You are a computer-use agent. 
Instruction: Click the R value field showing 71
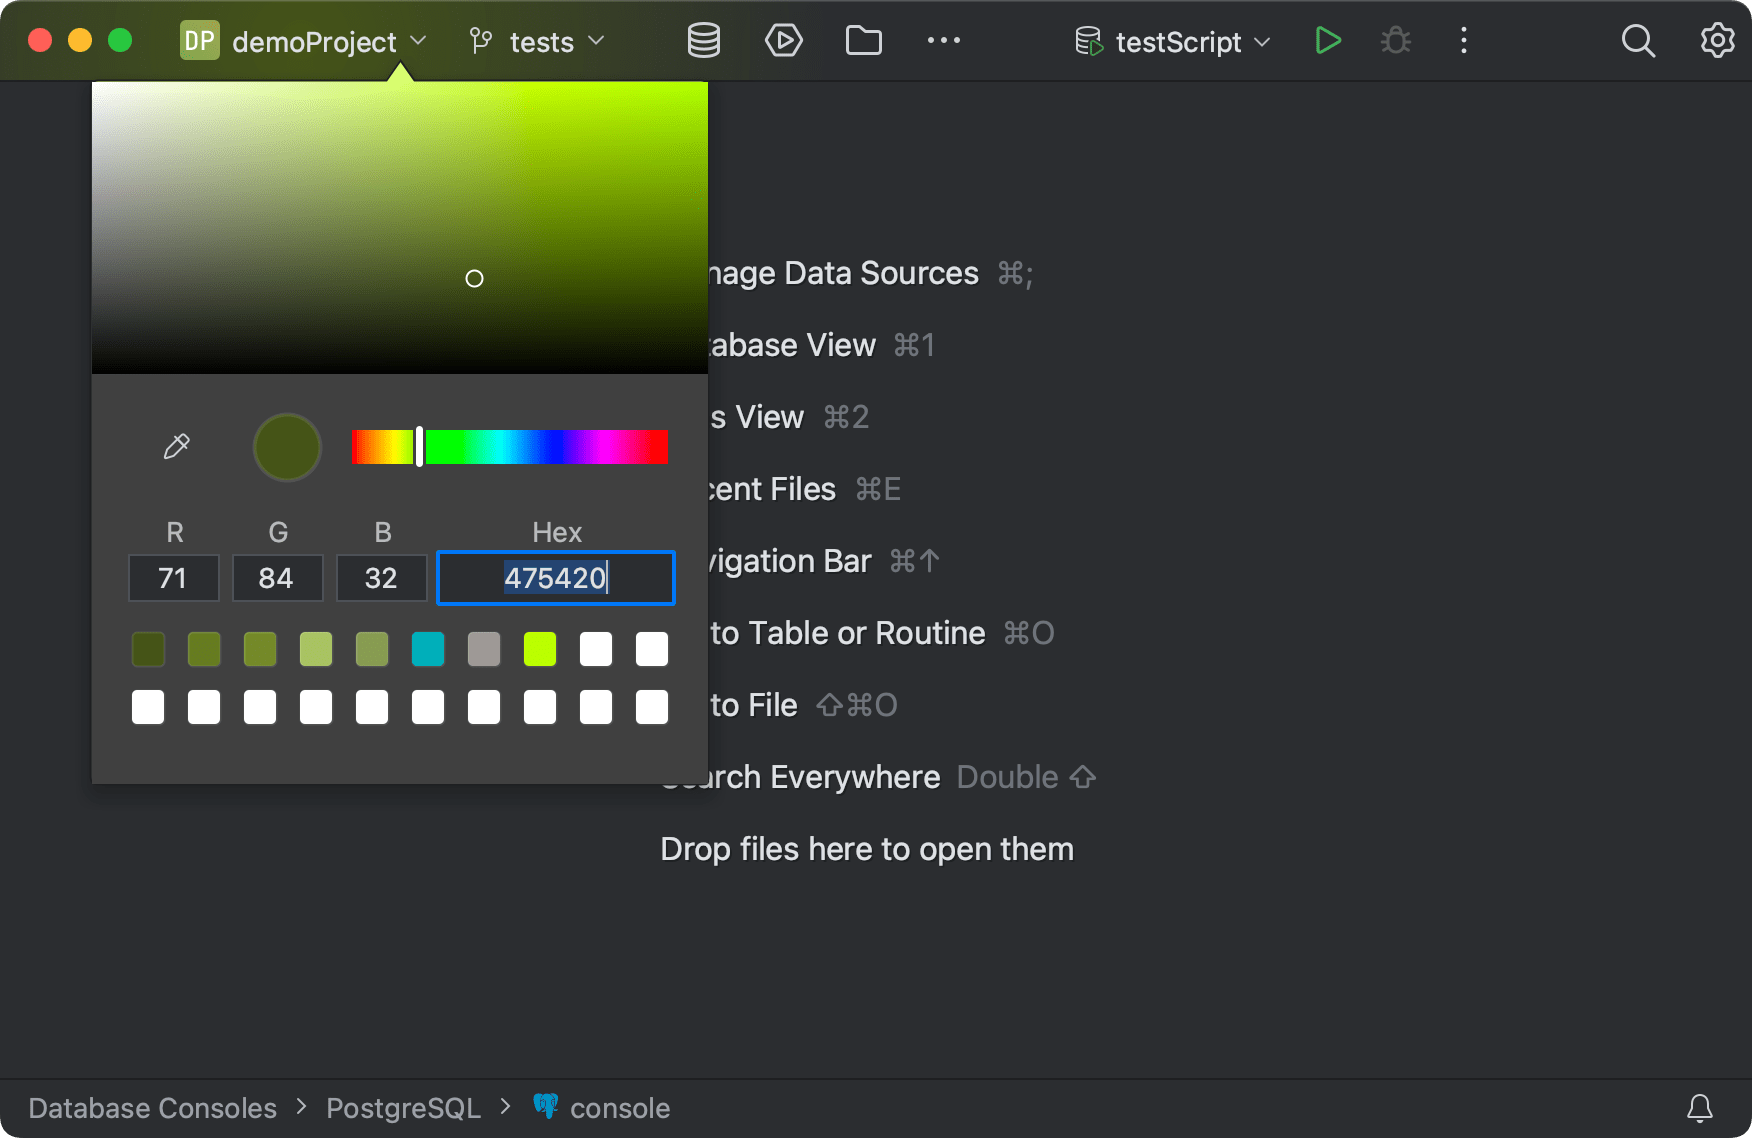pyautogui.click(x=174, y=578)
